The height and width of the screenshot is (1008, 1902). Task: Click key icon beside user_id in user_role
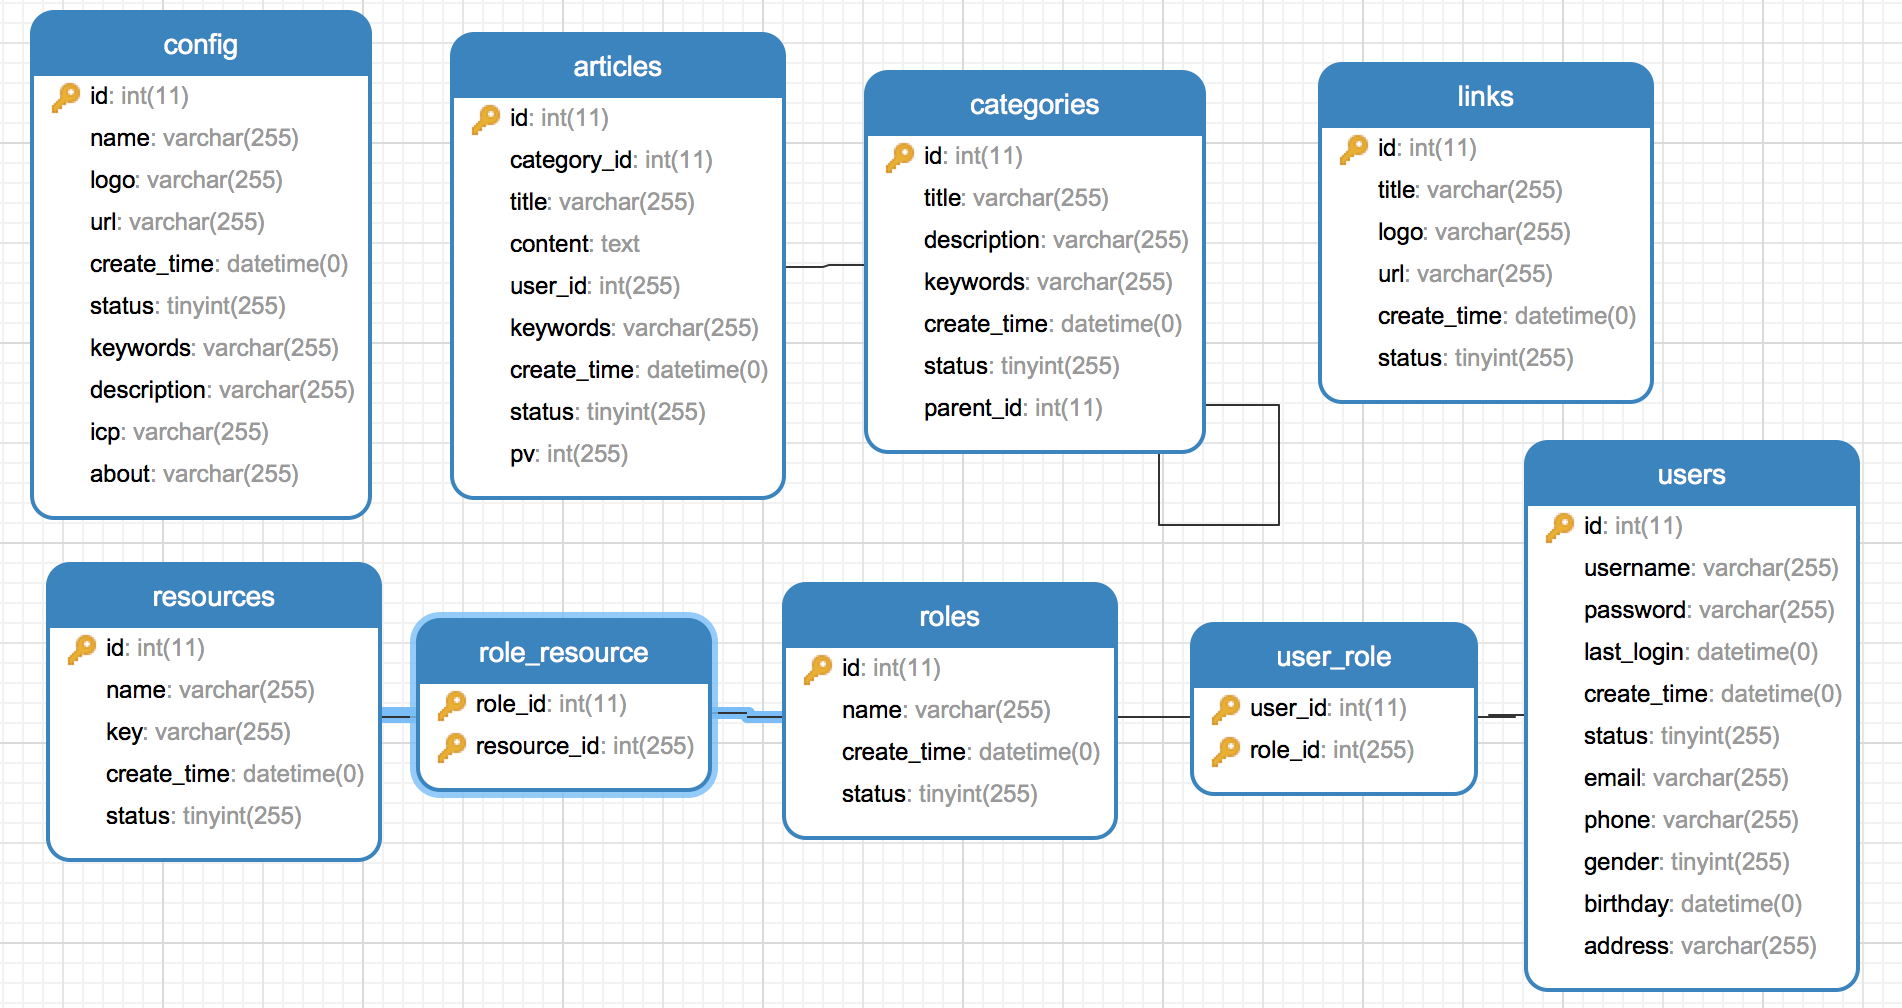tap(1226, 709)
